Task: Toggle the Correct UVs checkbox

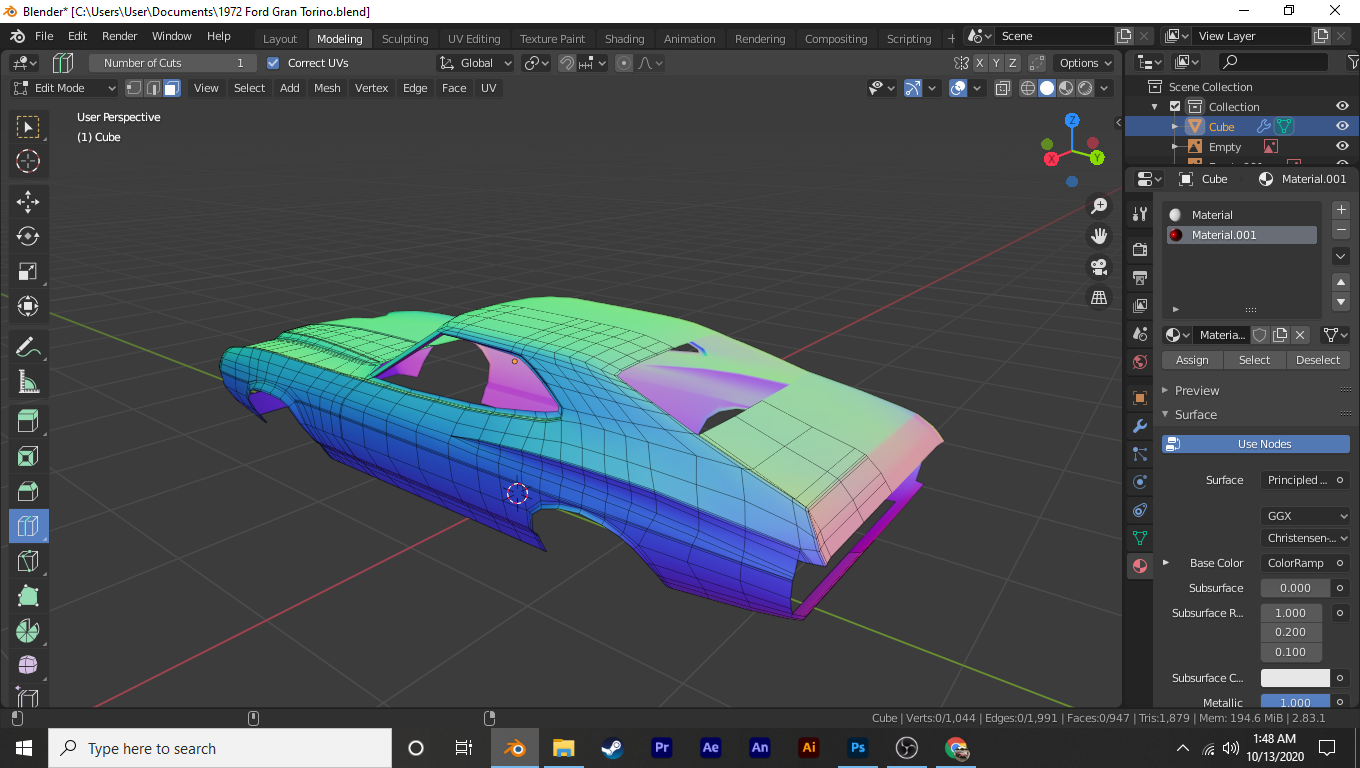Action: [273, 63]
